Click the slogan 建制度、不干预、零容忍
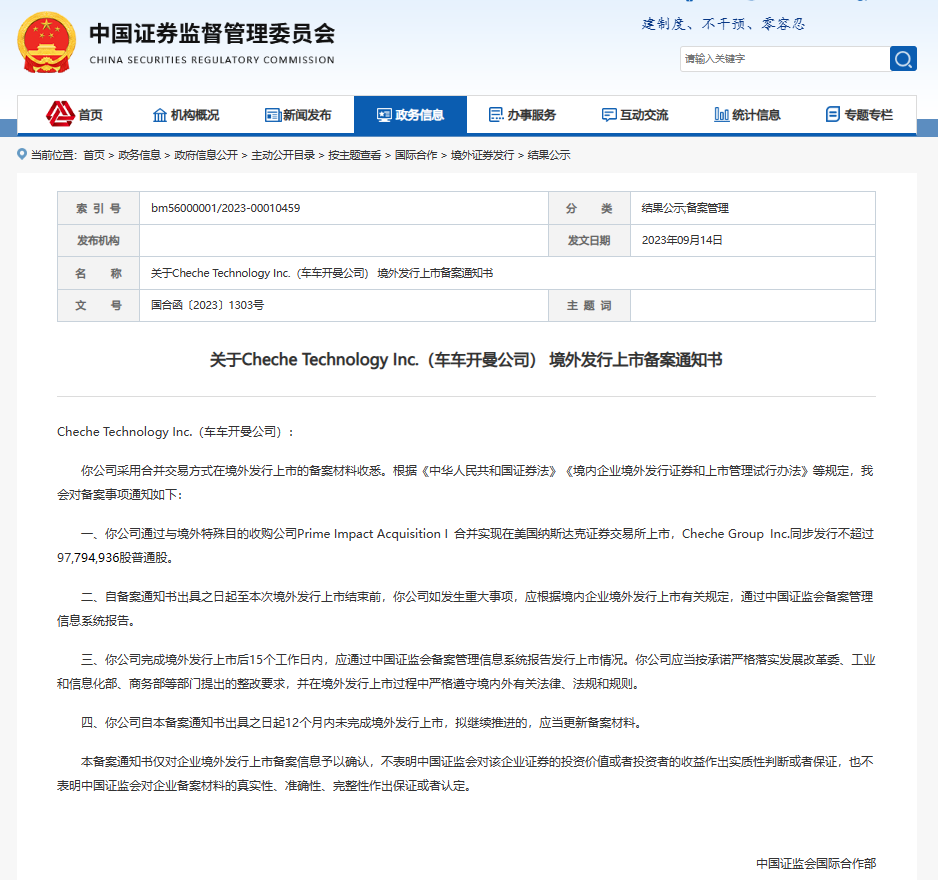The width and height of the screenshot is (938, 880). point(723,24)
